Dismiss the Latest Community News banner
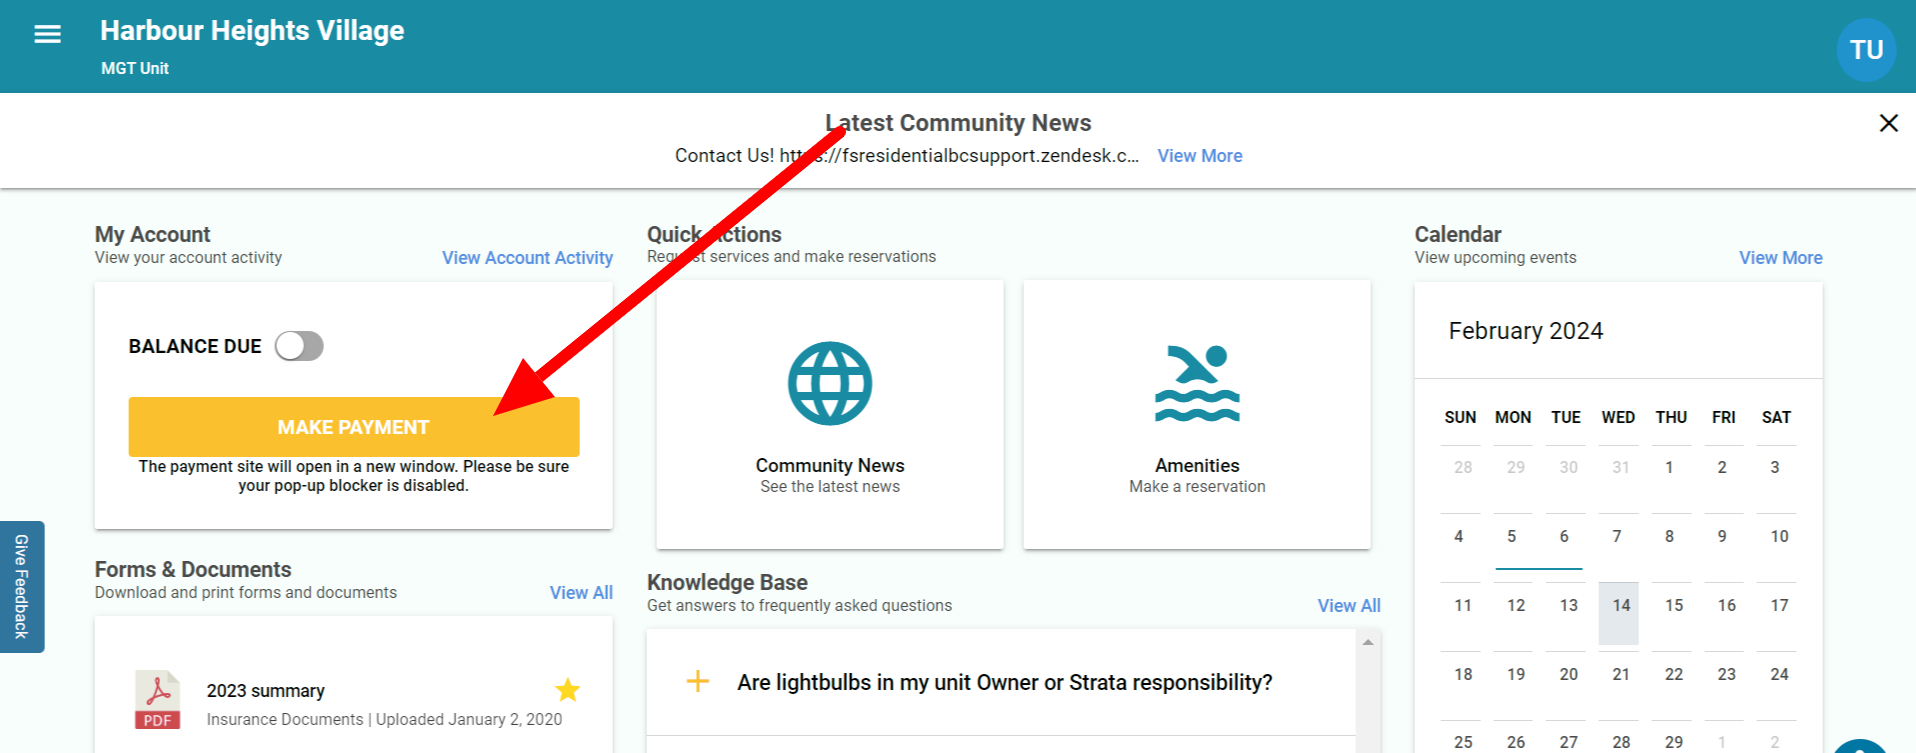Screen dimensions: 1916x753 pyautogui.click(x=1888, y=123)
